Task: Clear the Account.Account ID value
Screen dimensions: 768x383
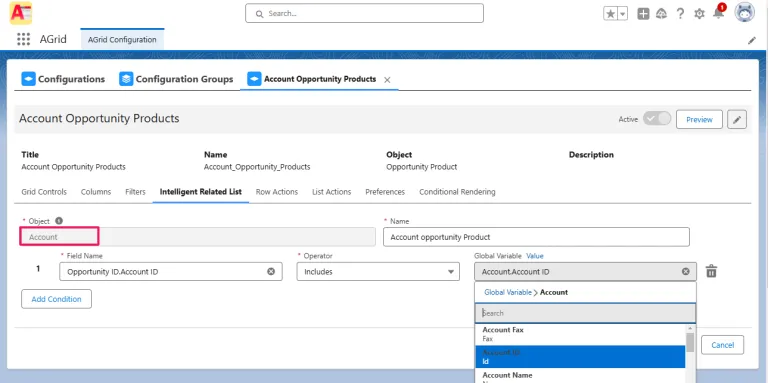Action: click(x=686, y=271)
